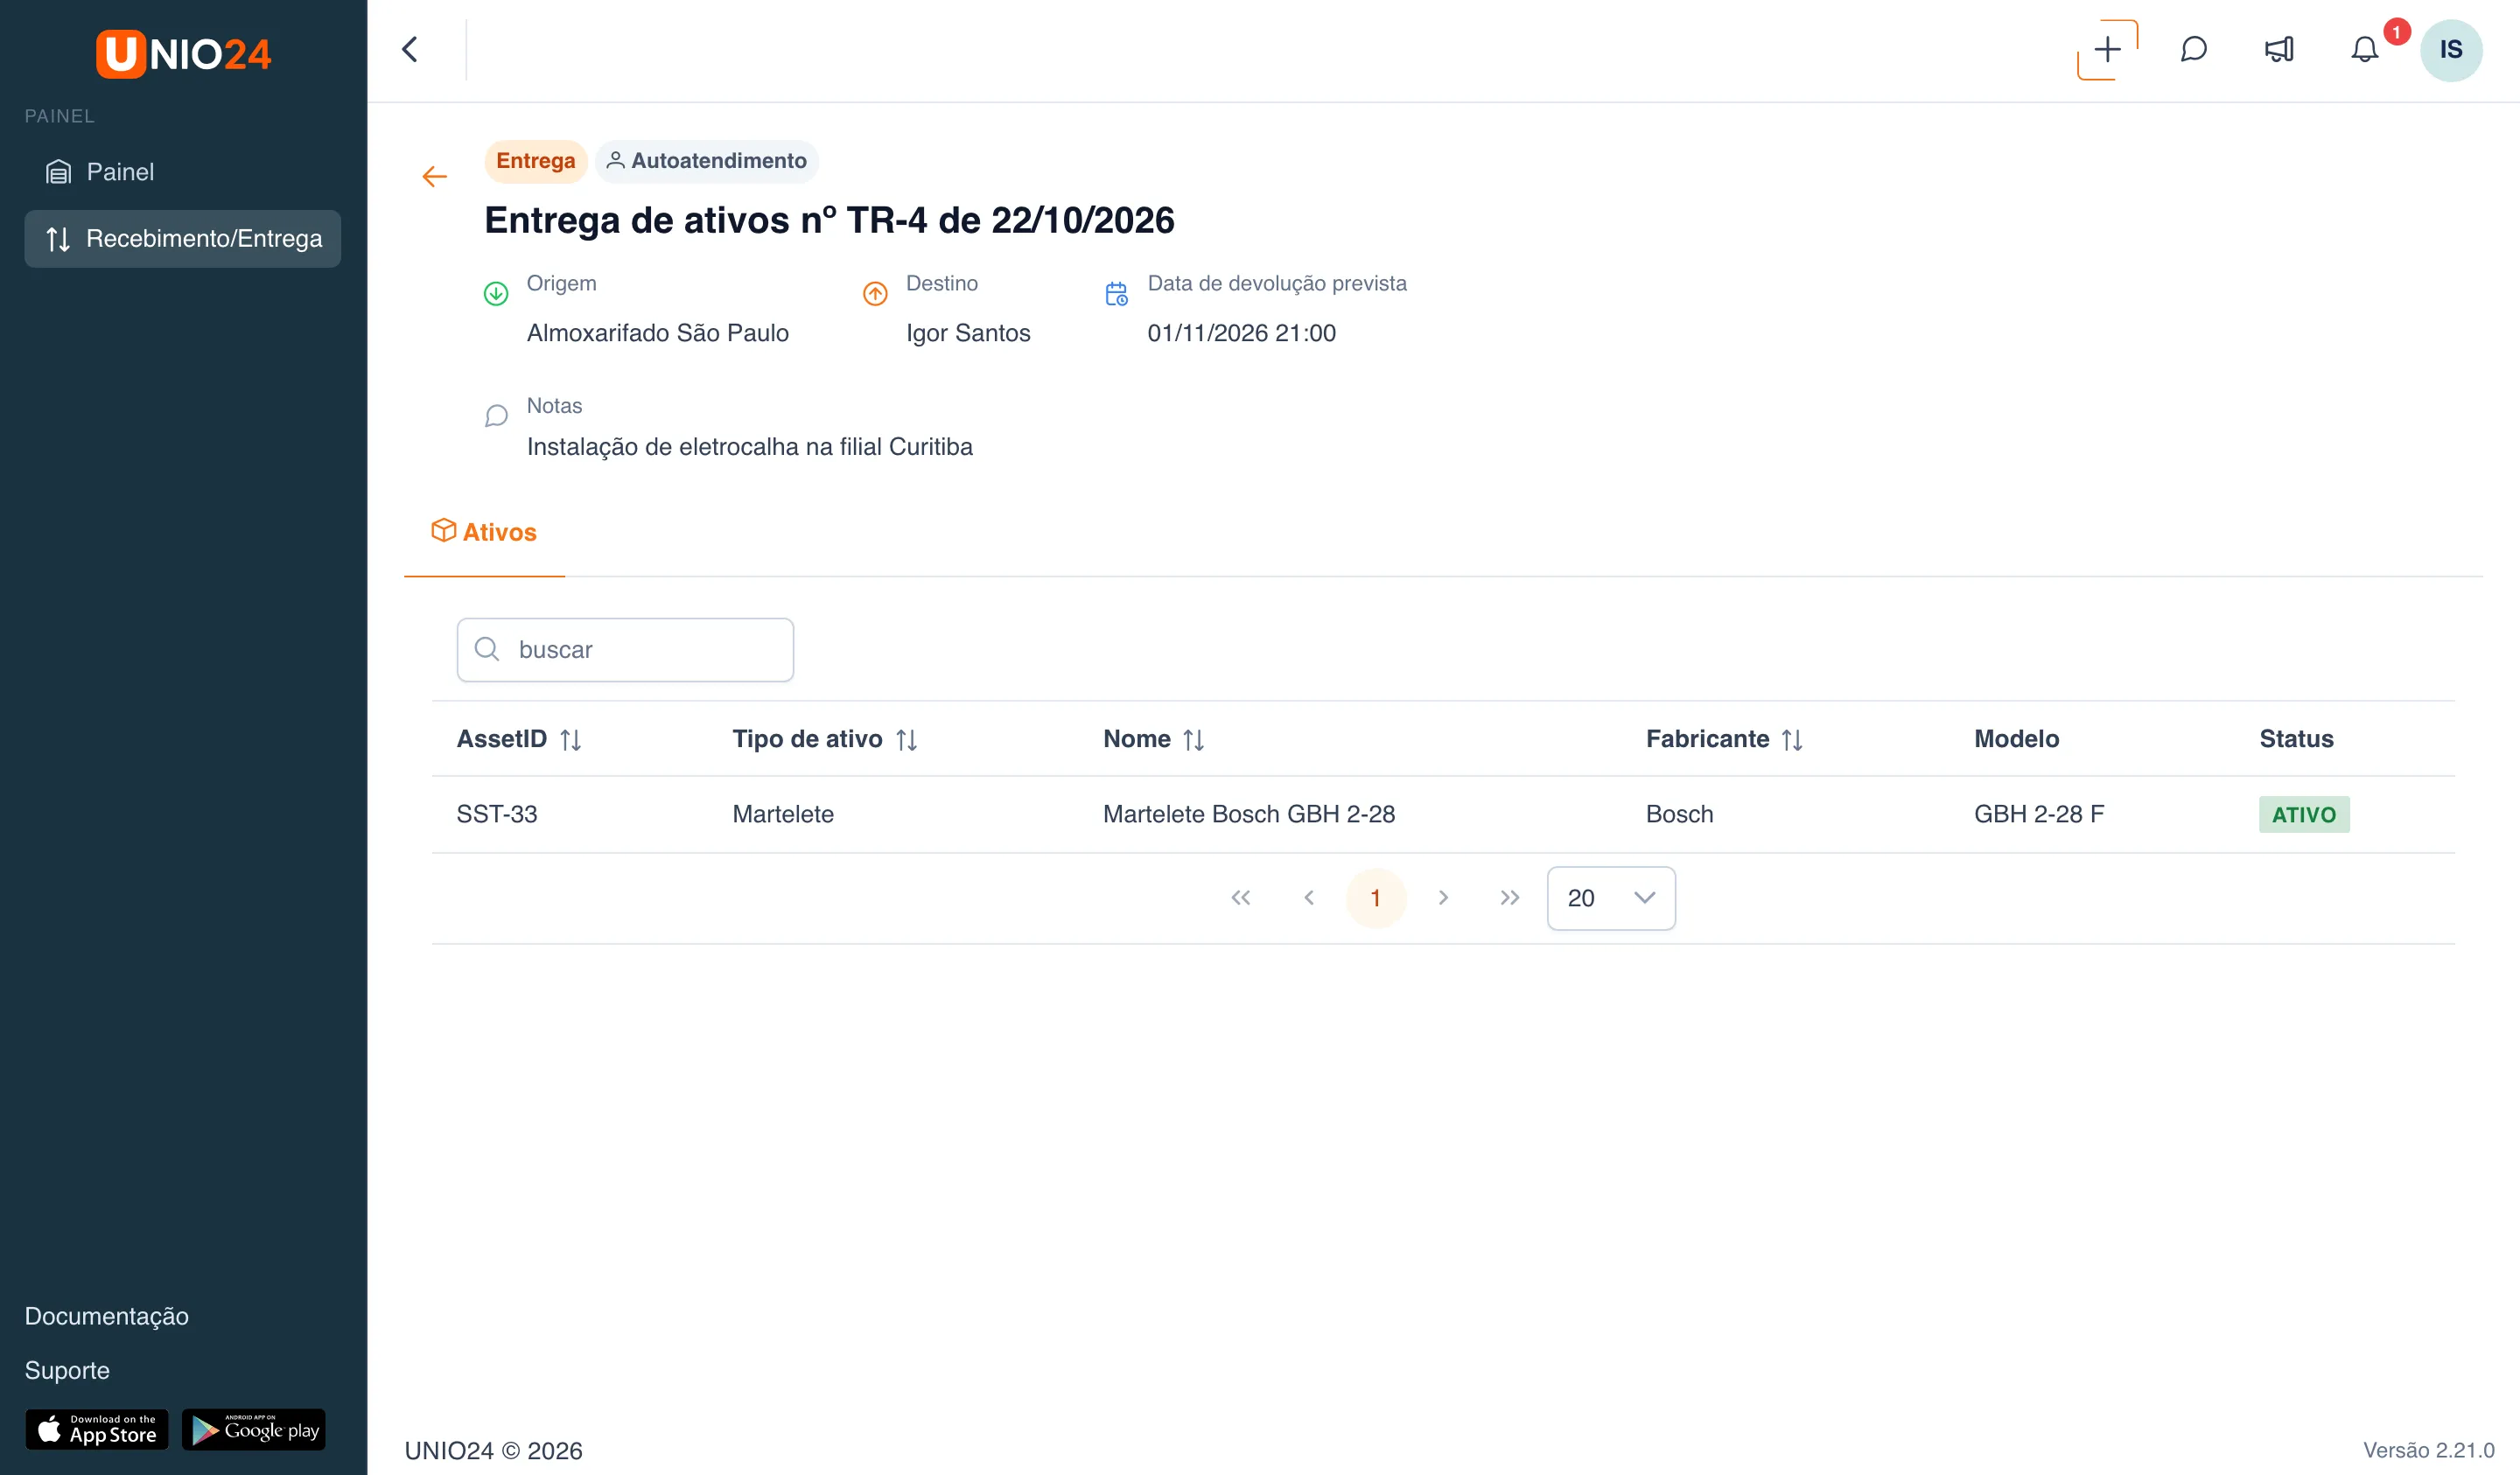The height and width of the screenshot is (1475, 2520).
Task: Open the chat messages icon
Action: tap(2193, 50)
